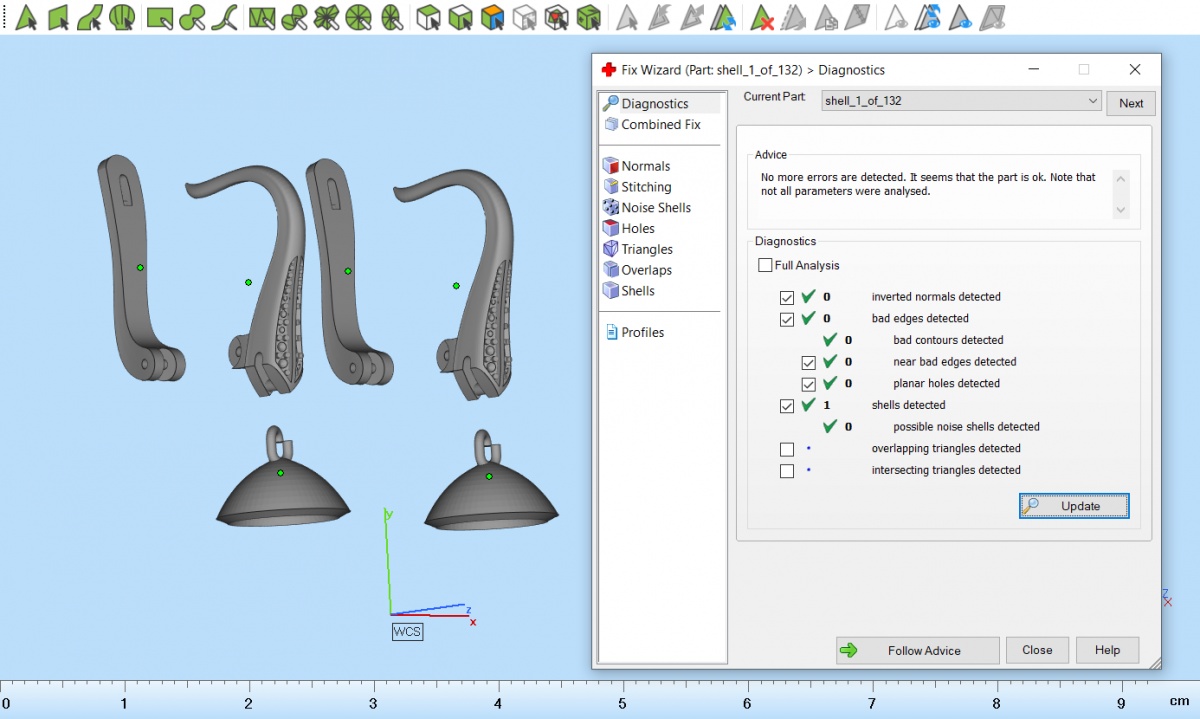Screen dimensions: 1200x719
Task: Open the Normals fix page
Action: pos(645,166)
